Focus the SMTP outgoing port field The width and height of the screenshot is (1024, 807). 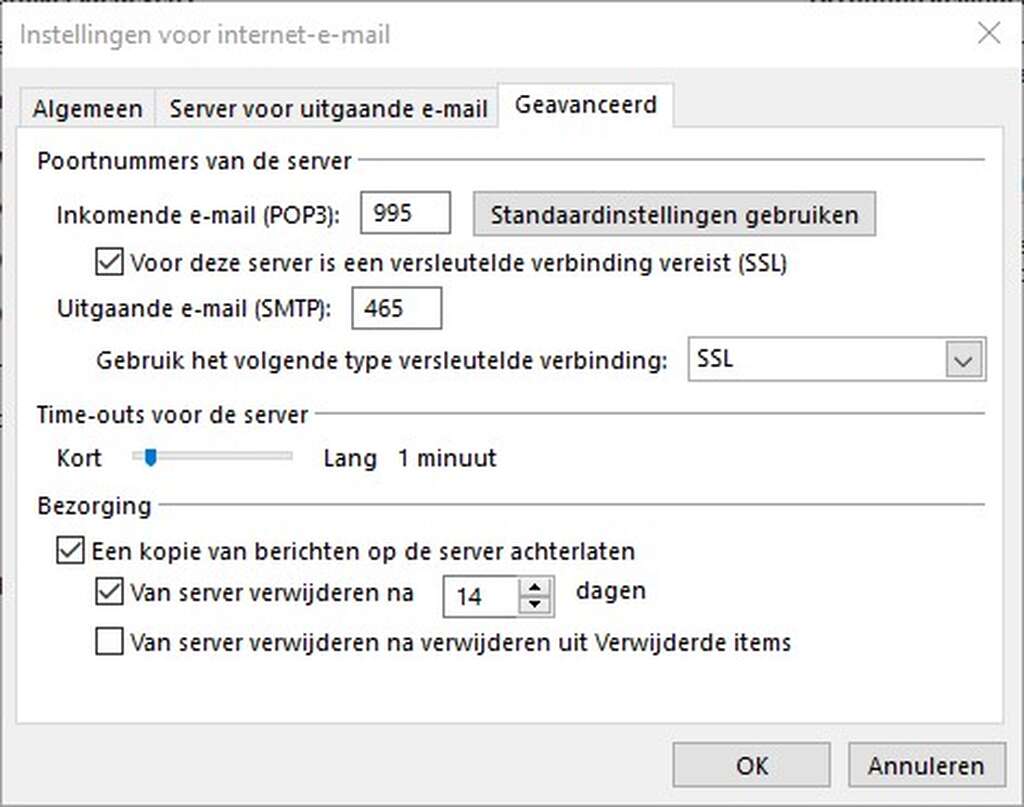click(396, 309)
